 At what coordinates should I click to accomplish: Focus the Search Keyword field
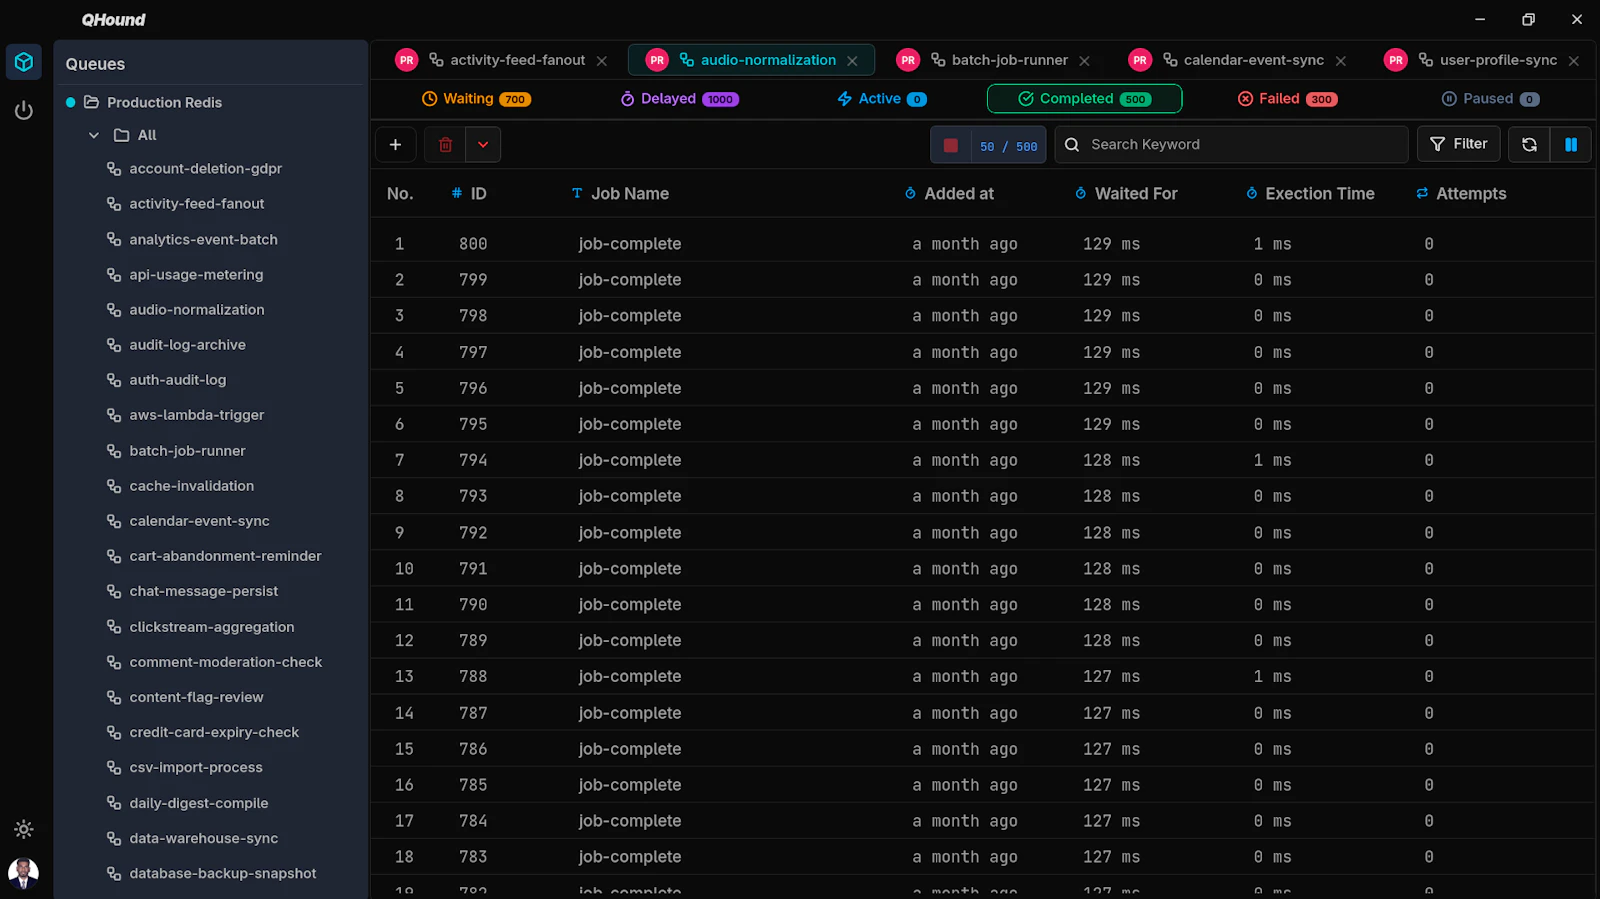[1231, 145]
